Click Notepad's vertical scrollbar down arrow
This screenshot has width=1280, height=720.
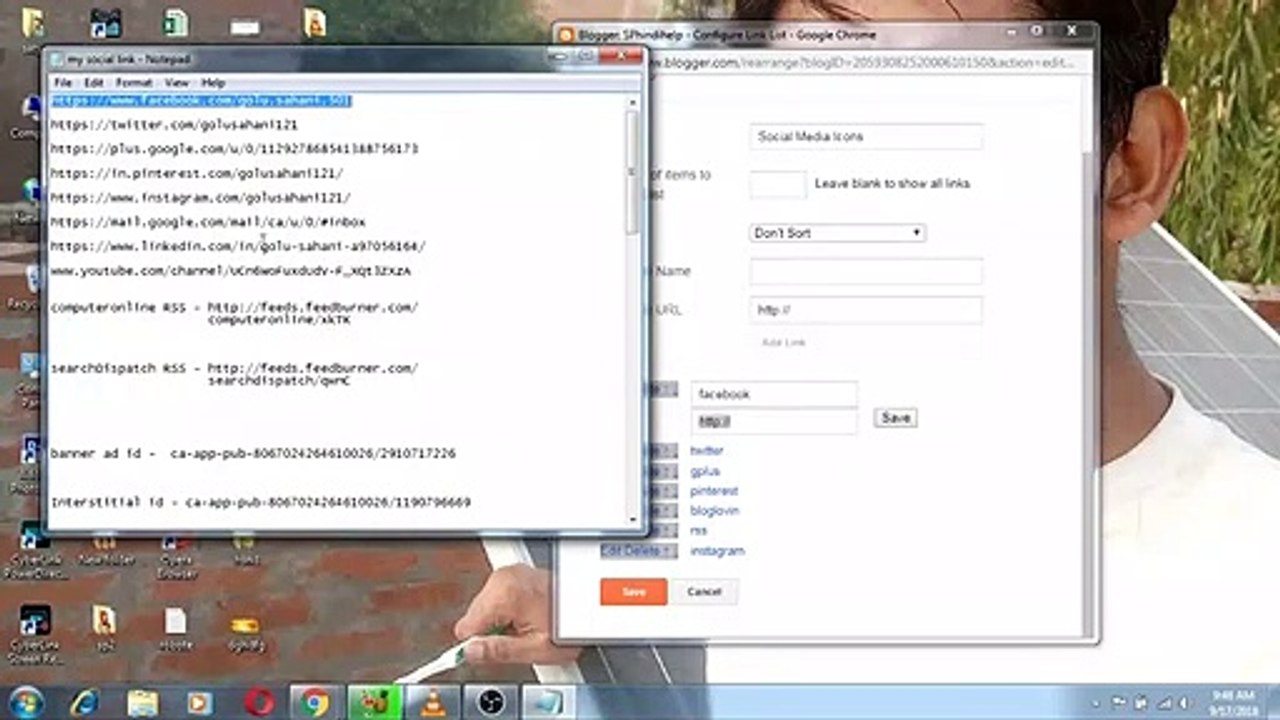coord(633,519)
